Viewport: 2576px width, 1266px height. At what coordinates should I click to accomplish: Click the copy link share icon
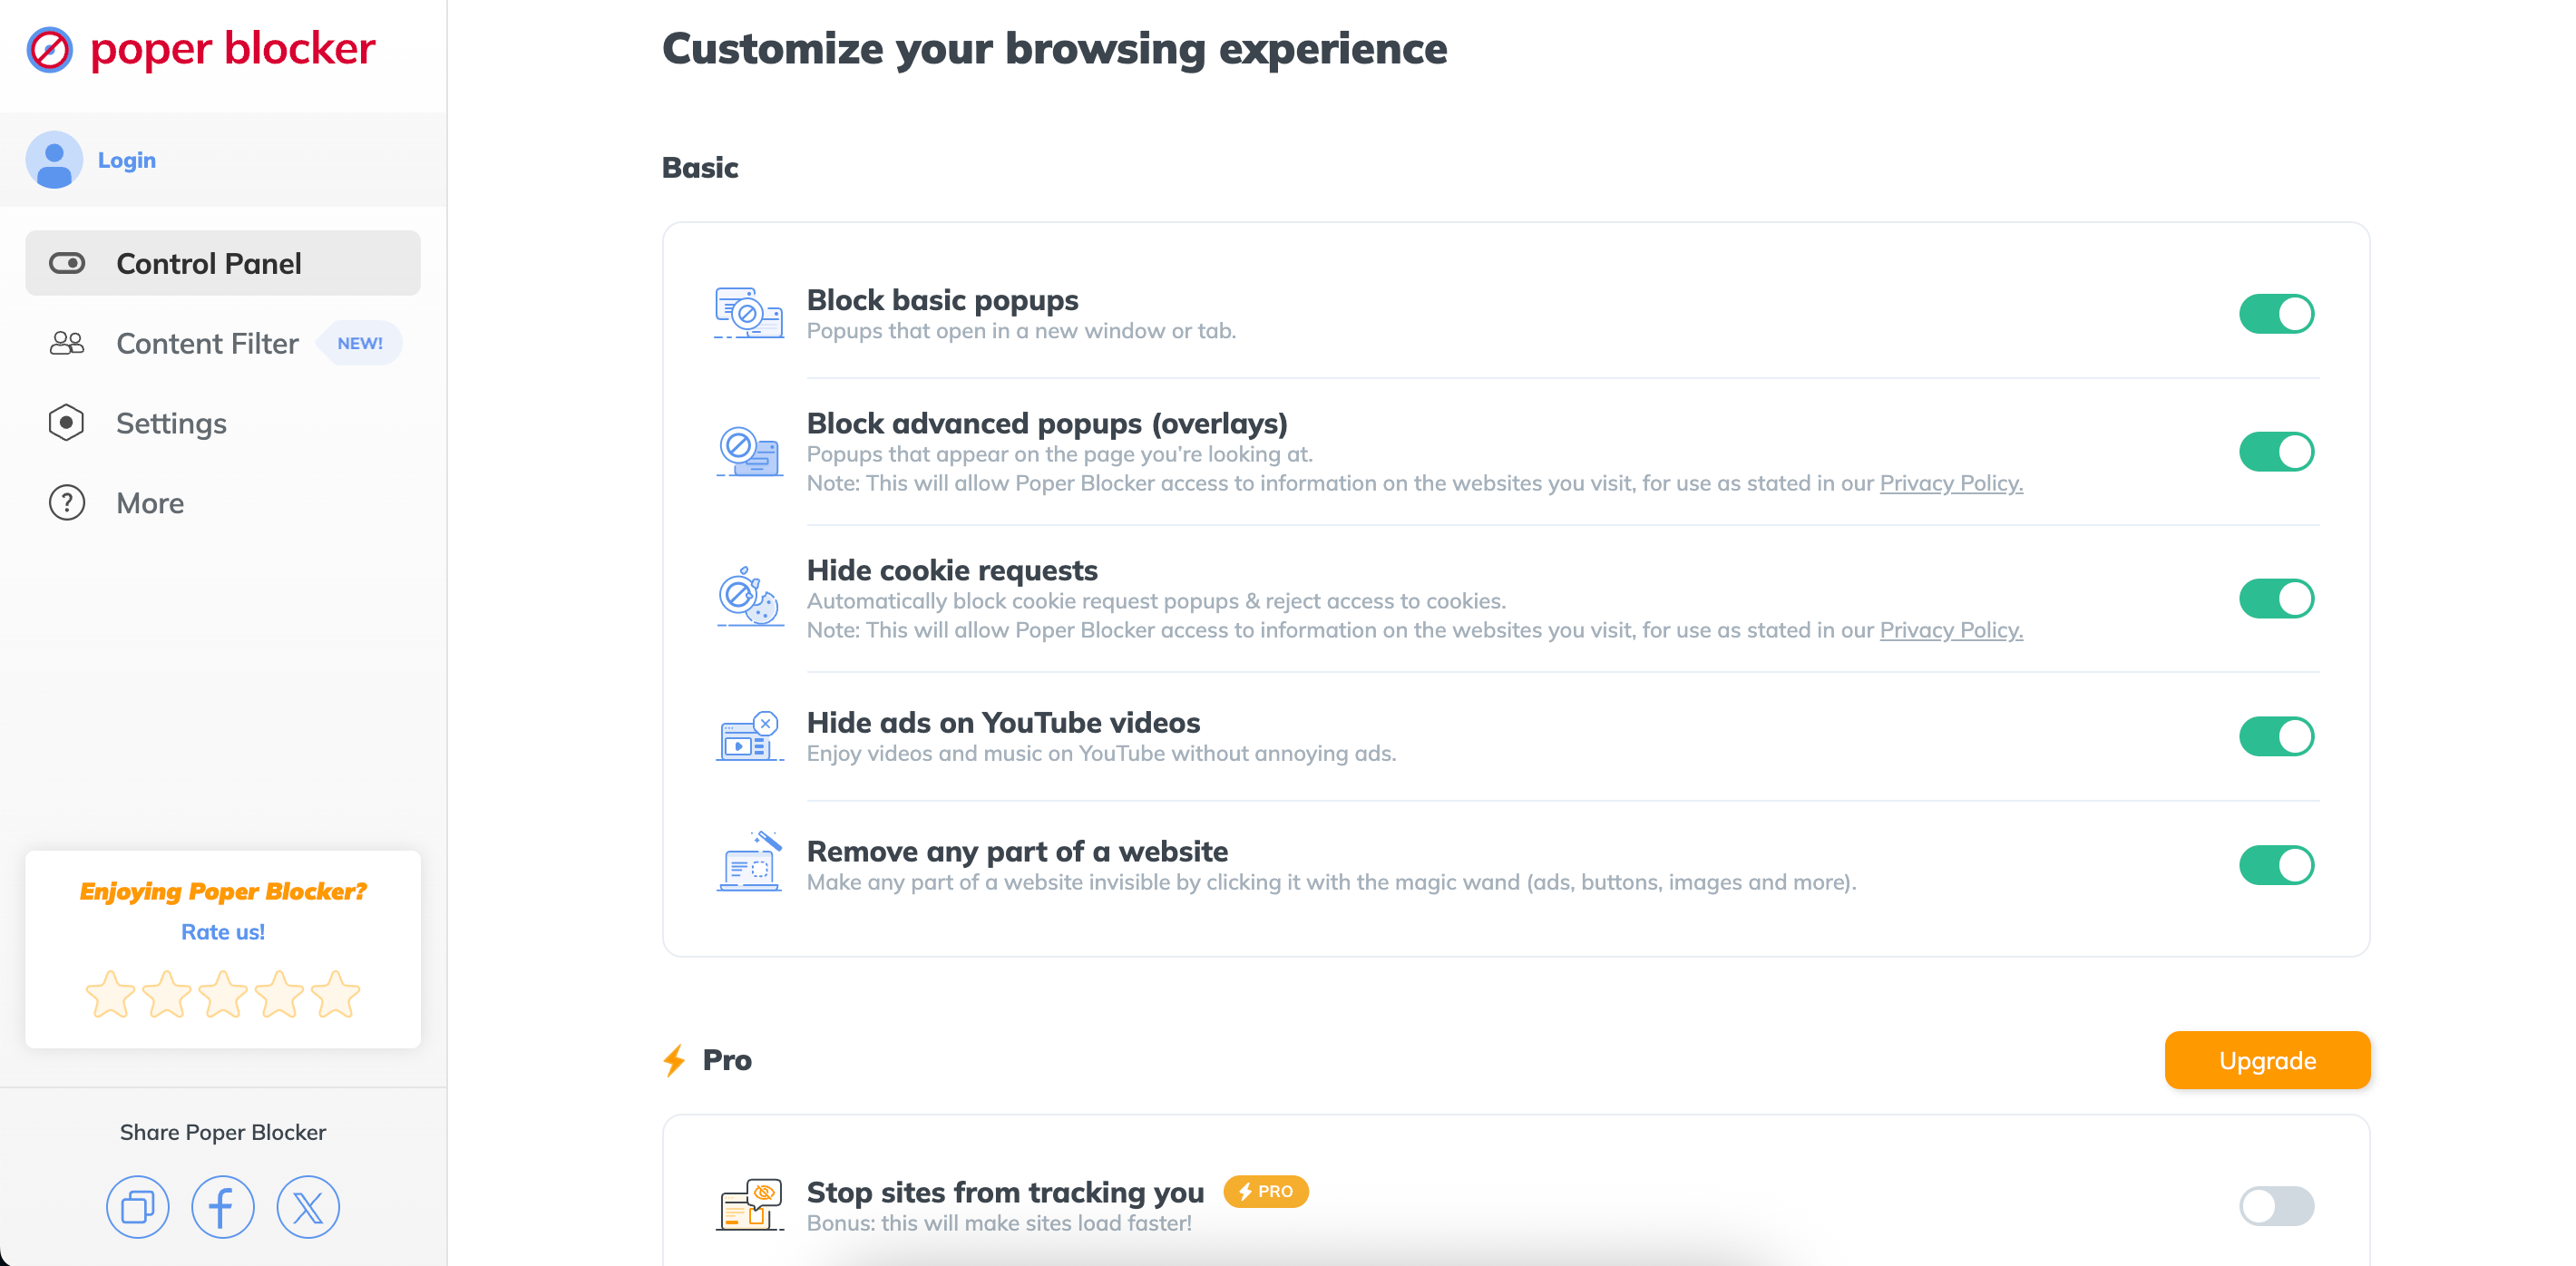tap(137, 1207)
